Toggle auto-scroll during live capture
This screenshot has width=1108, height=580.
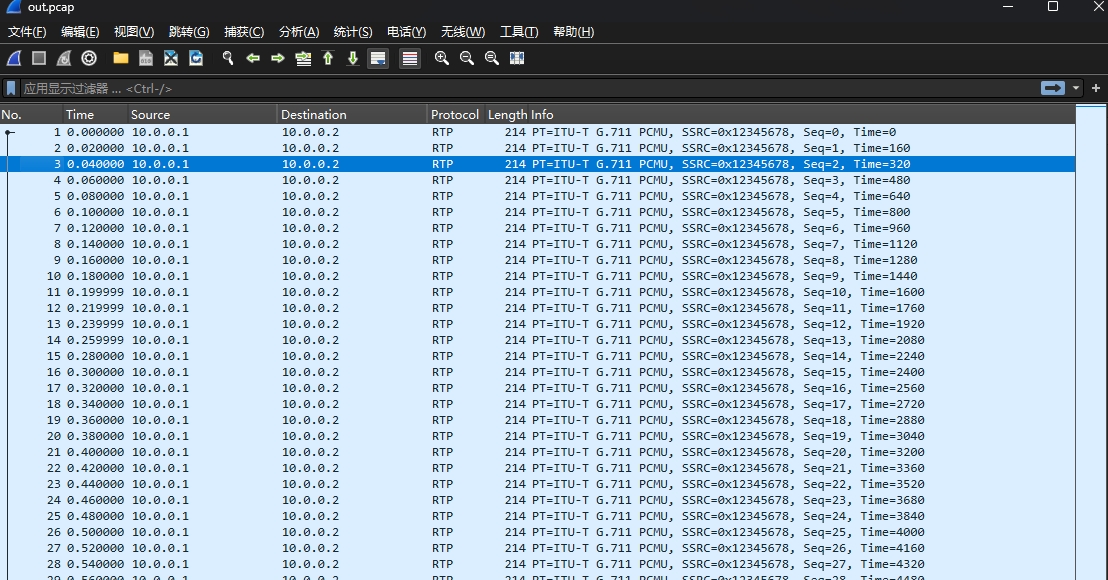coord(378,59)
